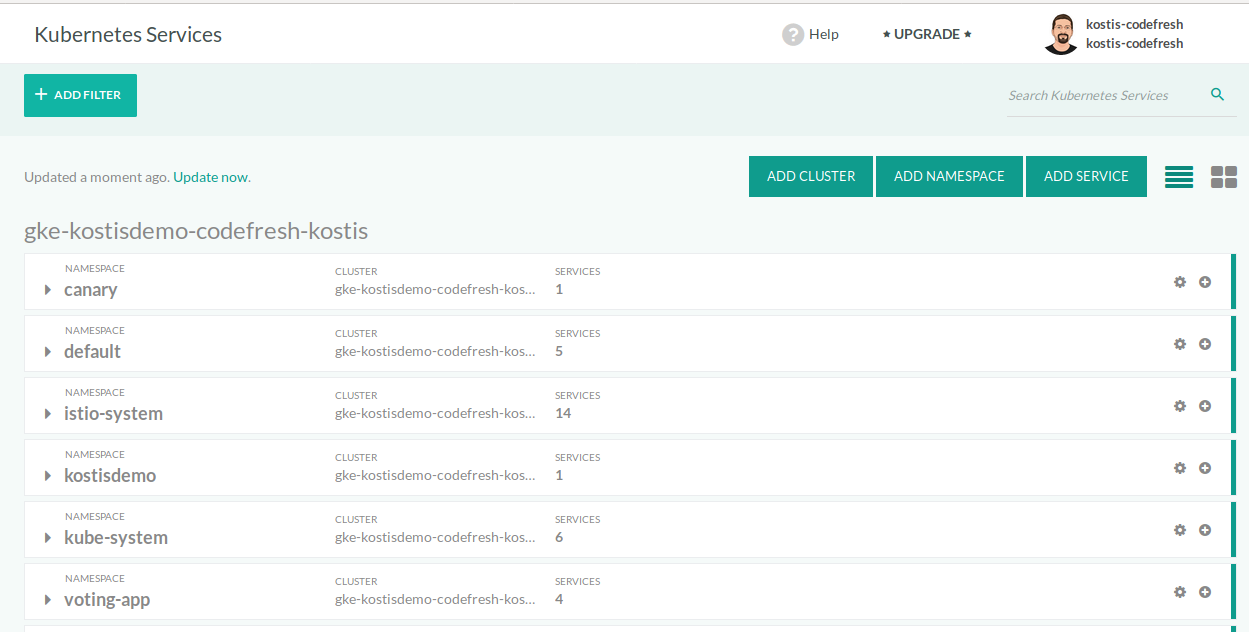Click the search magnifier icon
This screenshot has height=632, width=1249.
[x=1217, y=95]
